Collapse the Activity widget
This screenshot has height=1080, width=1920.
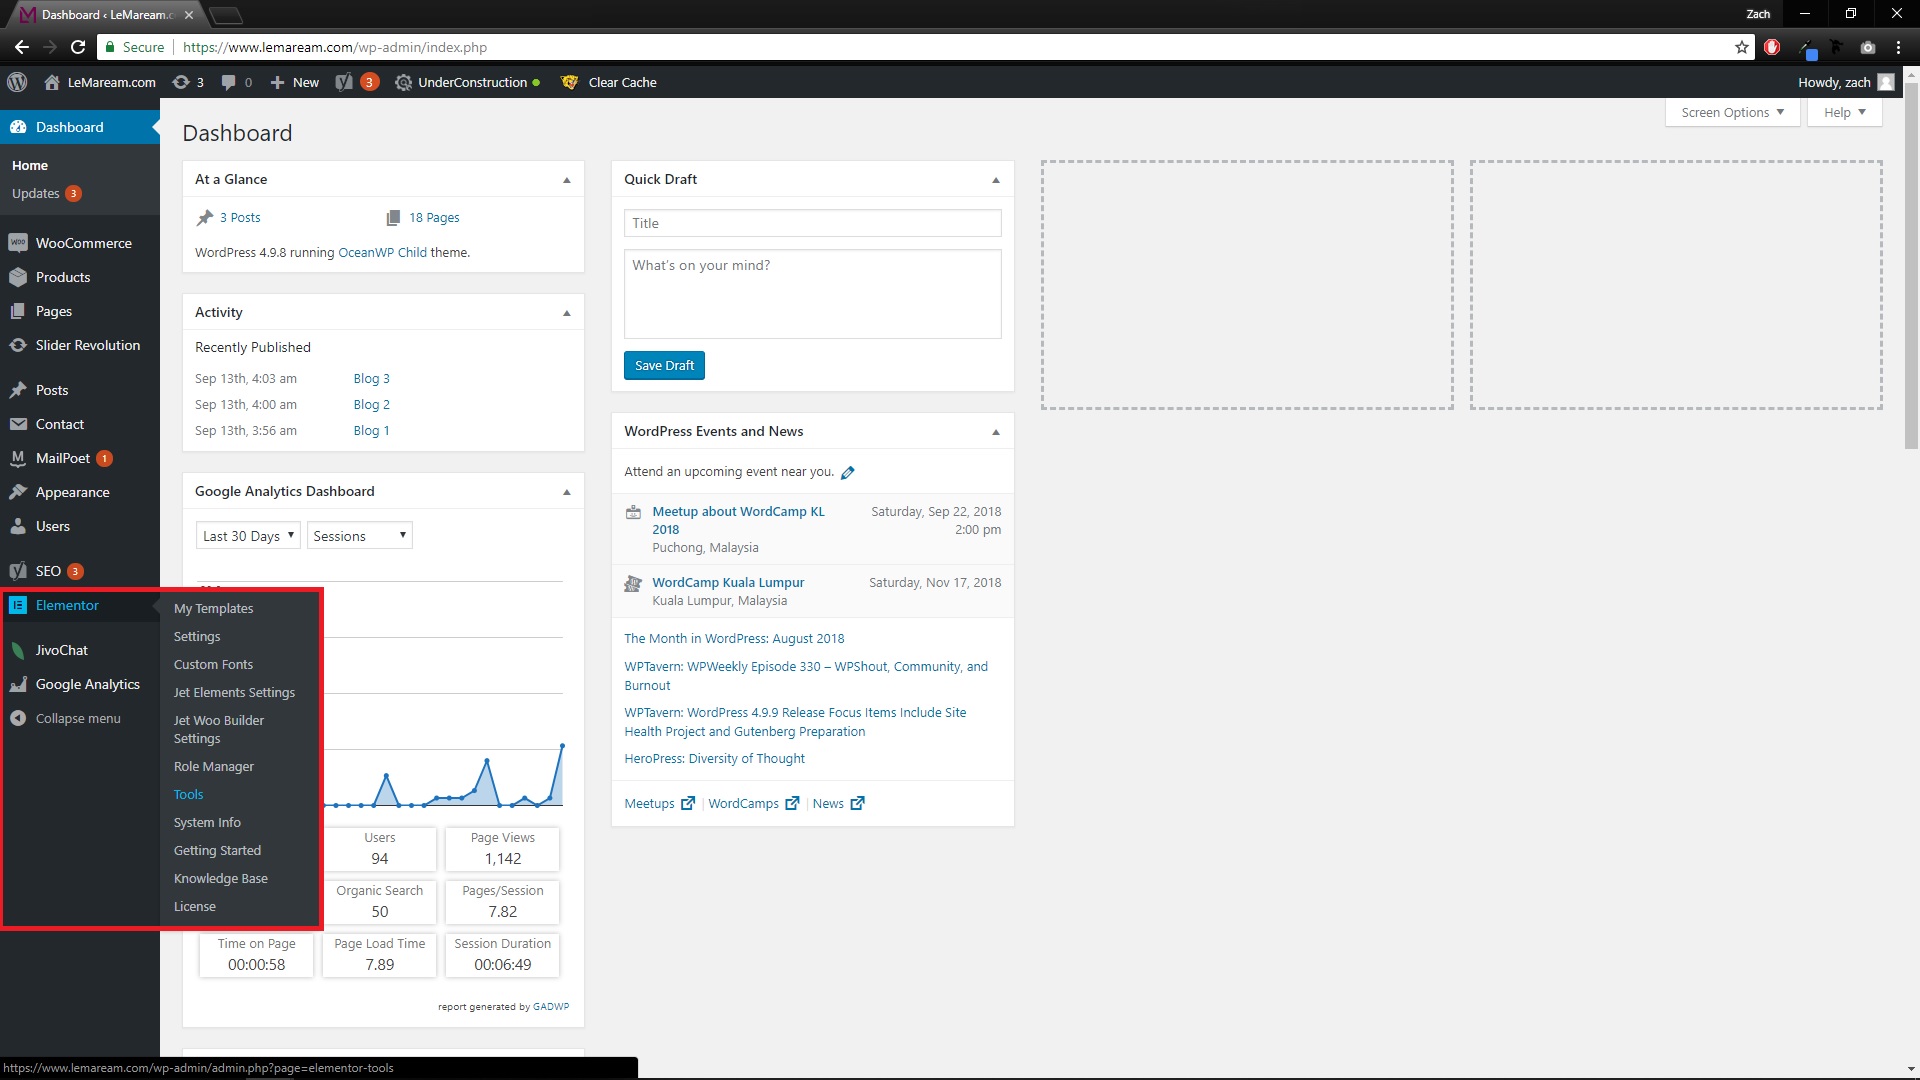pyautogui.click(x=567, y=313)
